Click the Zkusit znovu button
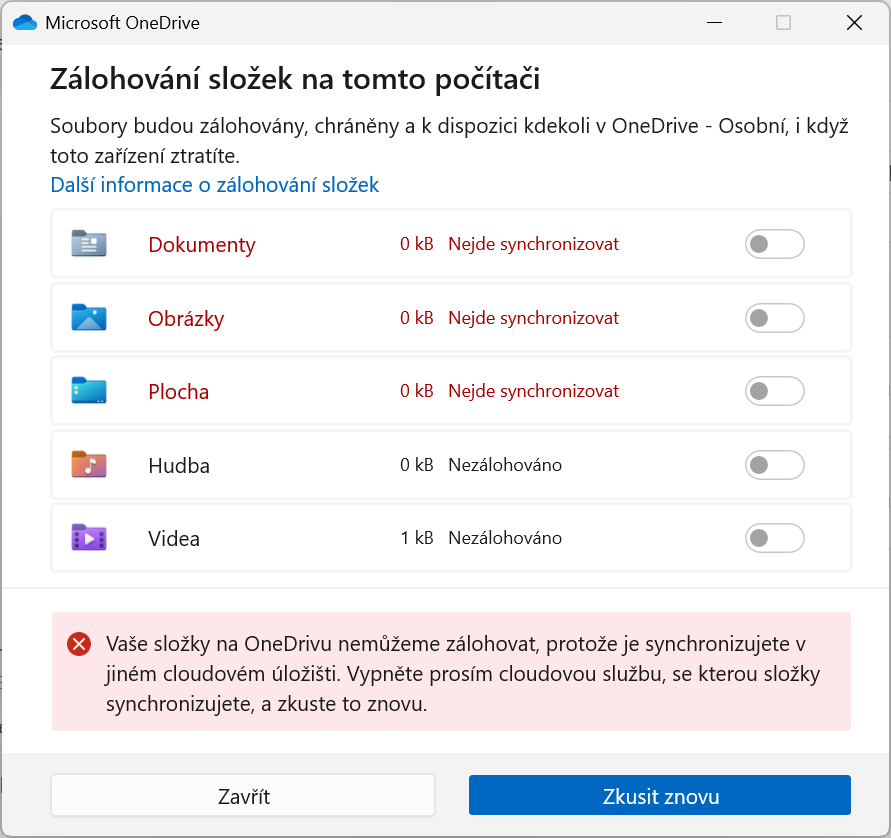This screenshot has height=838, width=891. coord(660,796)
